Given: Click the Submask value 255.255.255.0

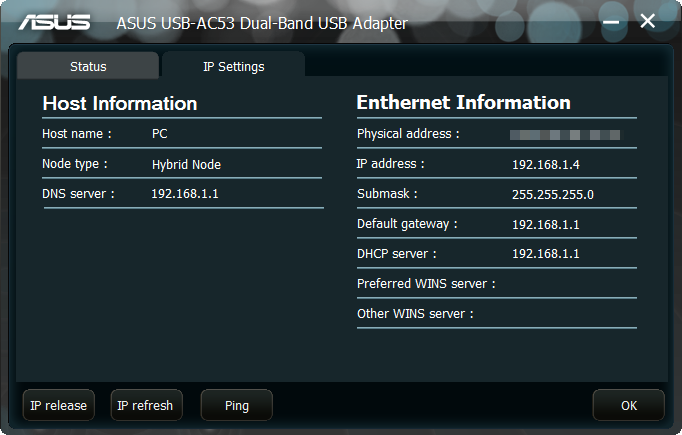Looking at the screenshot, I should coord(552,194).
